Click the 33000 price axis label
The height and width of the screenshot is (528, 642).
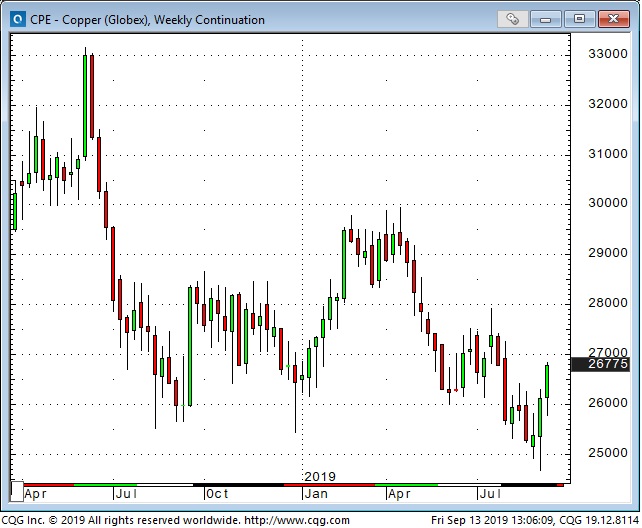pyautogui.click(x=608, y=54)
